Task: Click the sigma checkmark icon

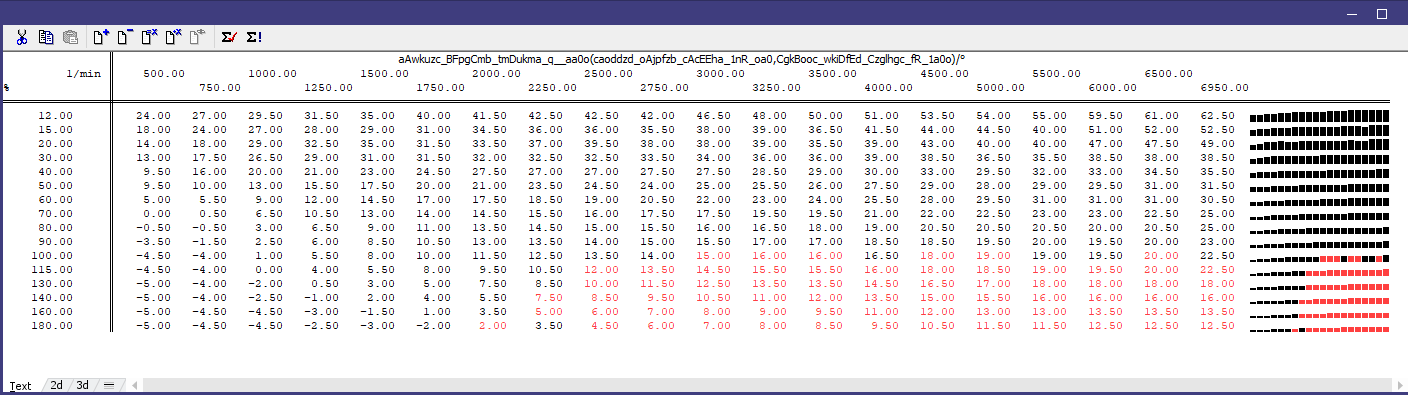Action: tap(229, 37)
